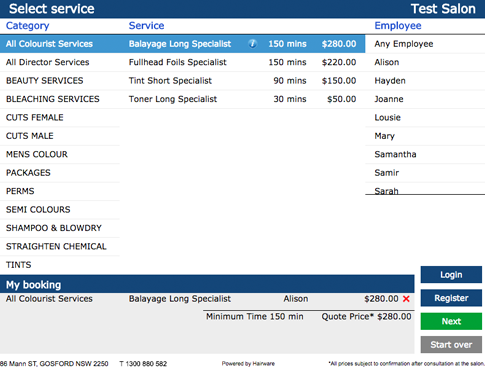Select STRAIGHTEN CHEMICAL category

click(60, 246)
